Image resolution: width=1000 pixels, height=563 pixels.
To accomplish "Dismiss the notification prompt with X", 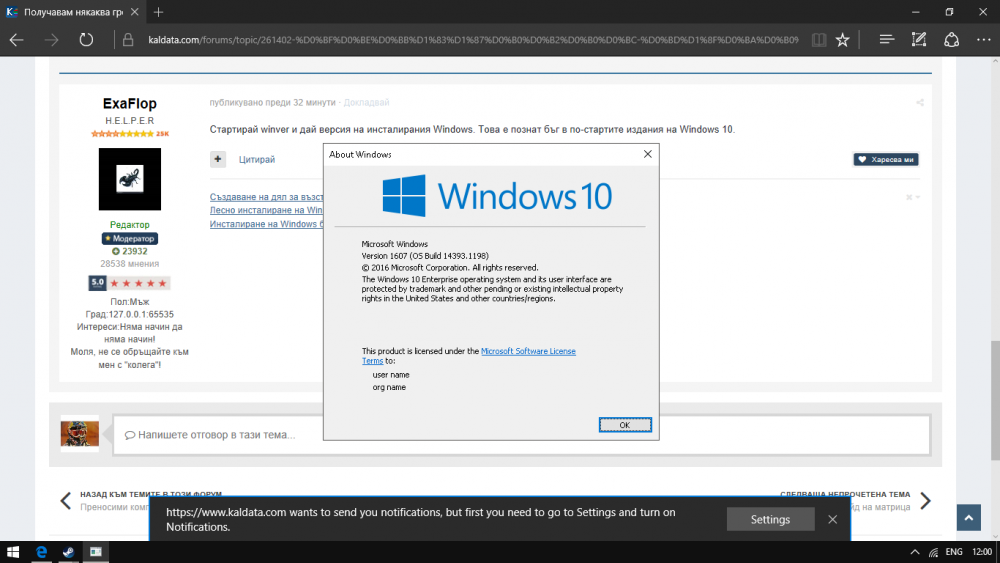I will click(832, 519).
